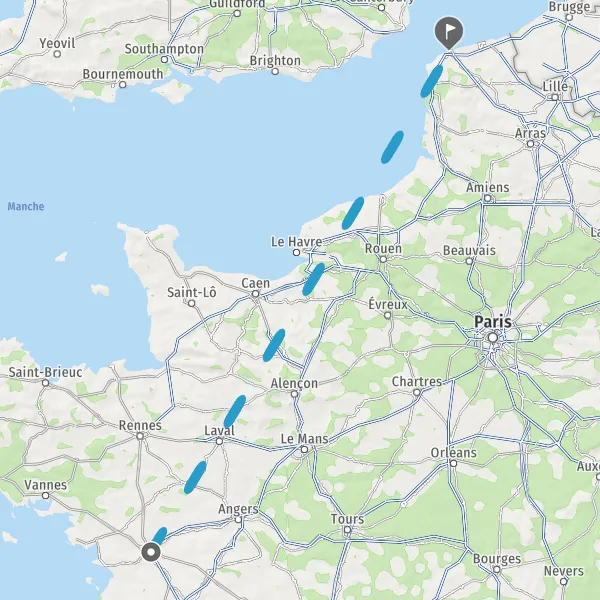Screen dimensions: 600x600
Task: Click the Saint-Brieuc city label
Action: (x=46, y=372)
